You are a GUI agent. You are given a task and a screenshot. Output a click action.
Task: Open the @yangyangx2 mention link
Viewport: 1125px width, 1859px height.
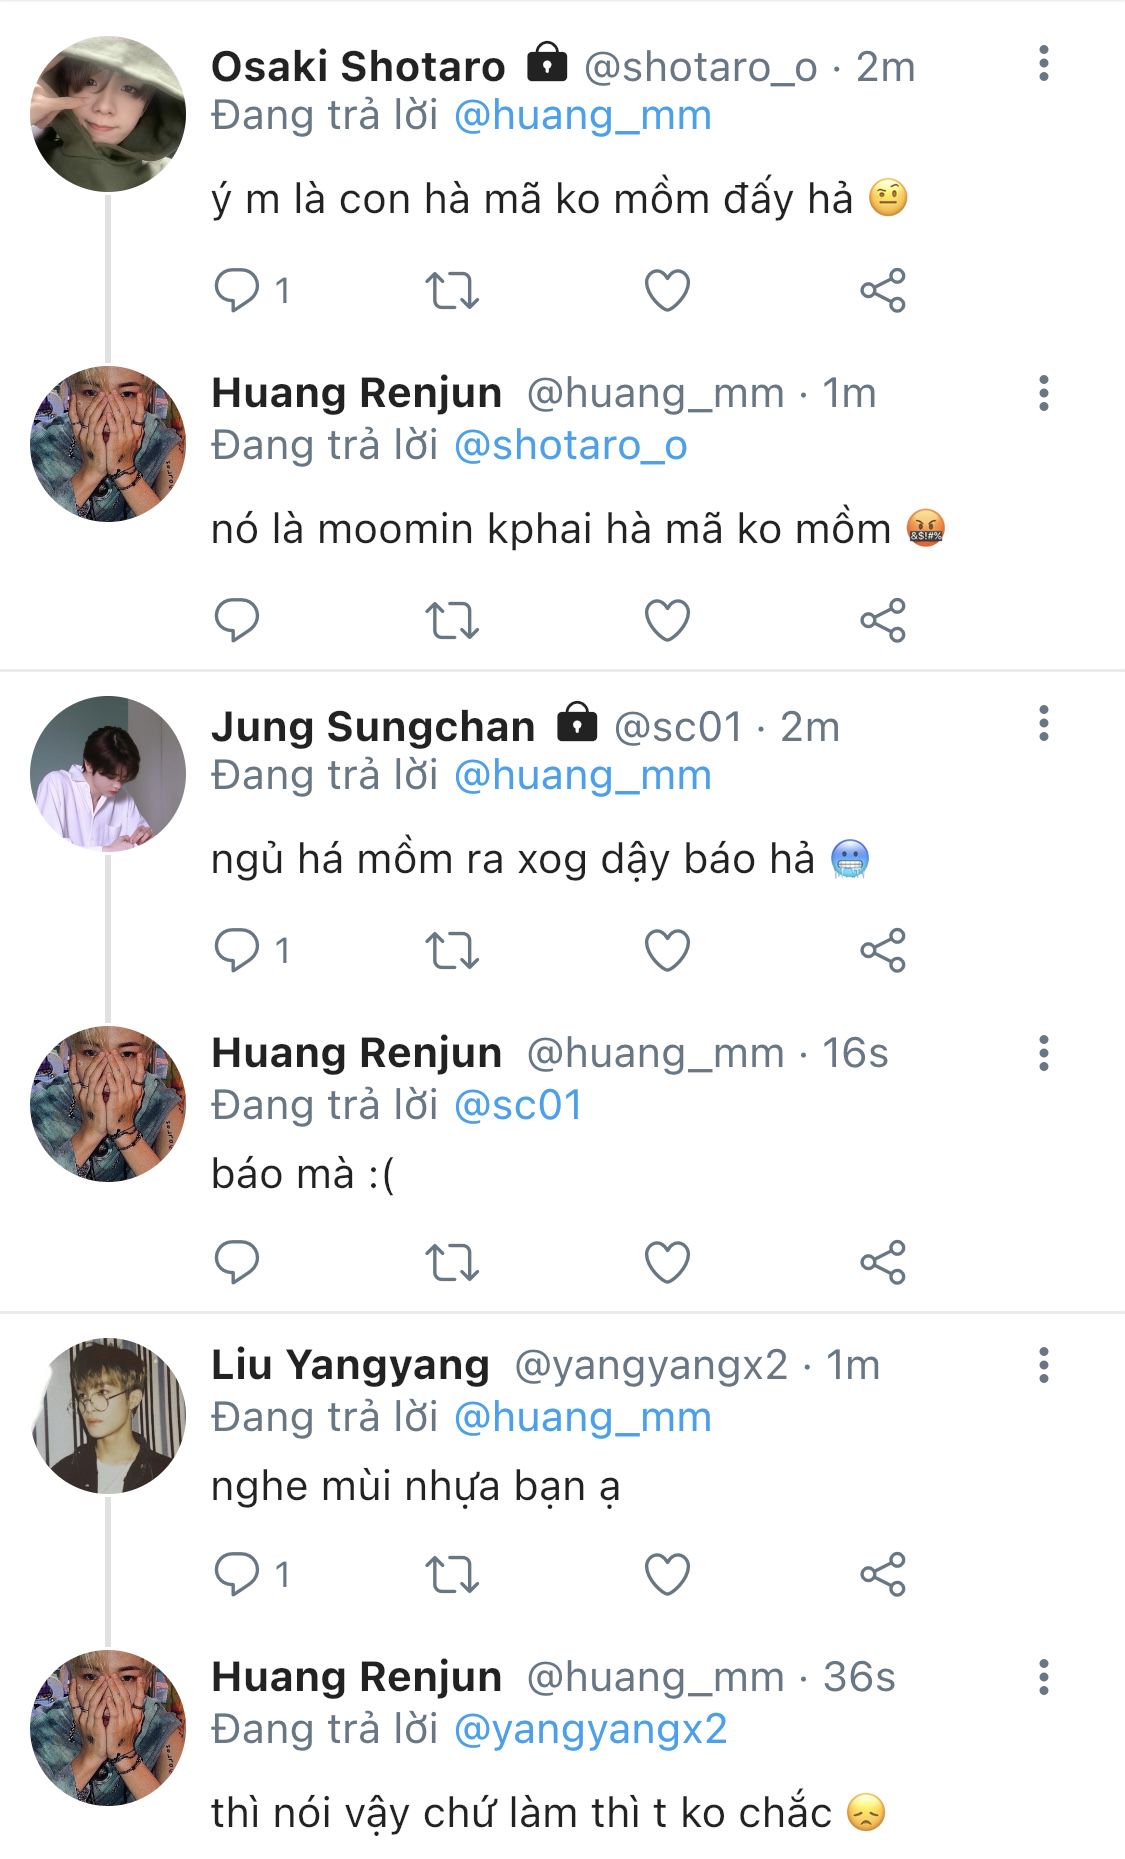[x=590, y=1730]
